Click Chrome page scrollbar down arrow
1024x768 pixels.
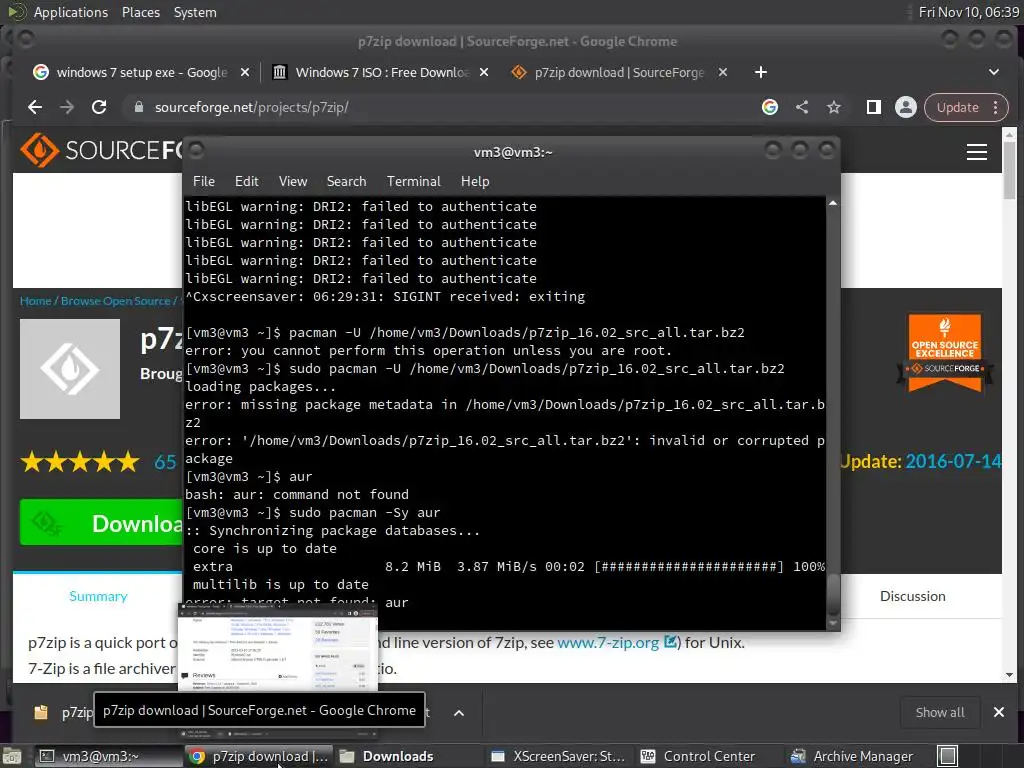[x=1010, y=675]
